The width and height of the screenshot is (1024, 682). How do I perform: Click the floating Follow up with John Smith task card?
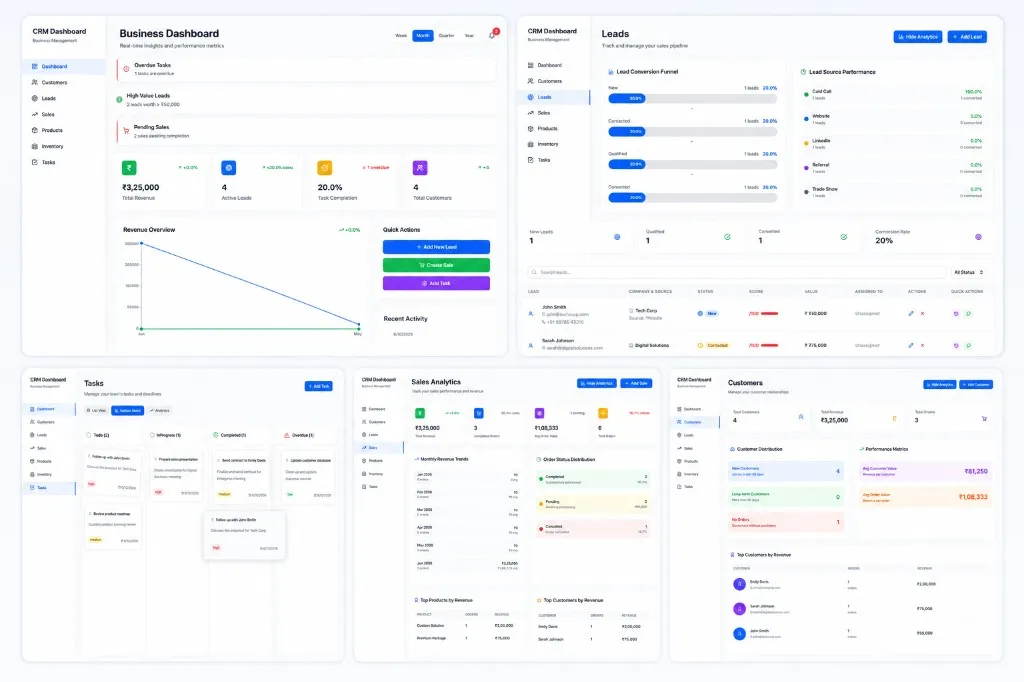(244, 536)
